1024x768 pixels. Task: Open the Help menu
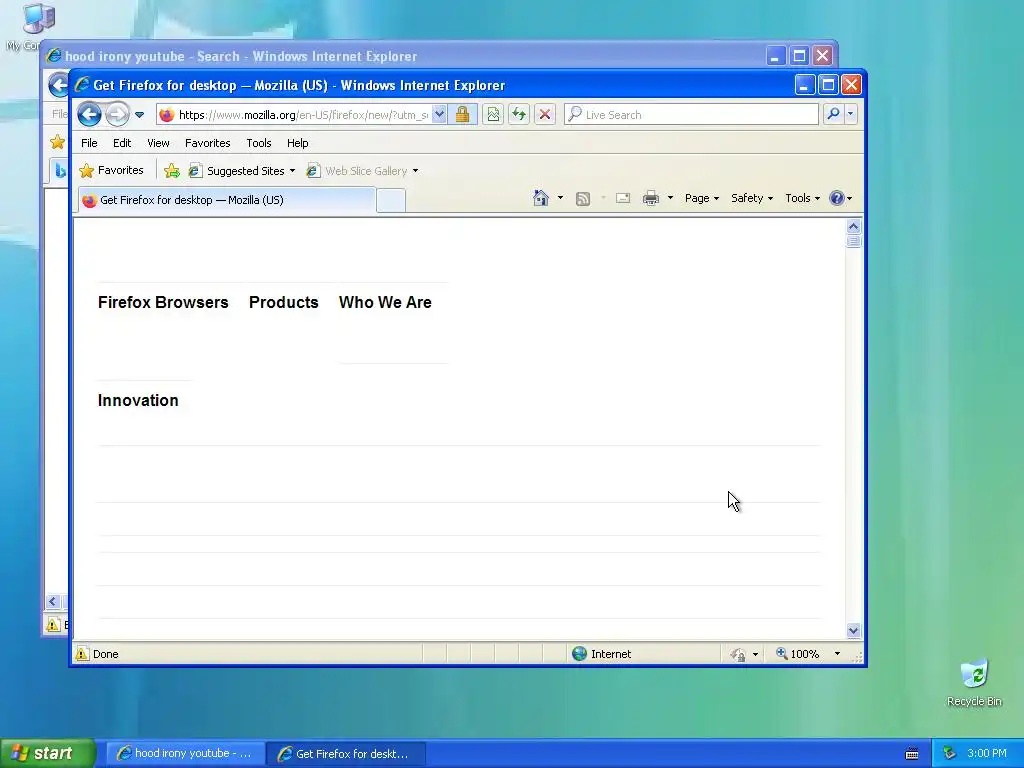pos(297,143)
